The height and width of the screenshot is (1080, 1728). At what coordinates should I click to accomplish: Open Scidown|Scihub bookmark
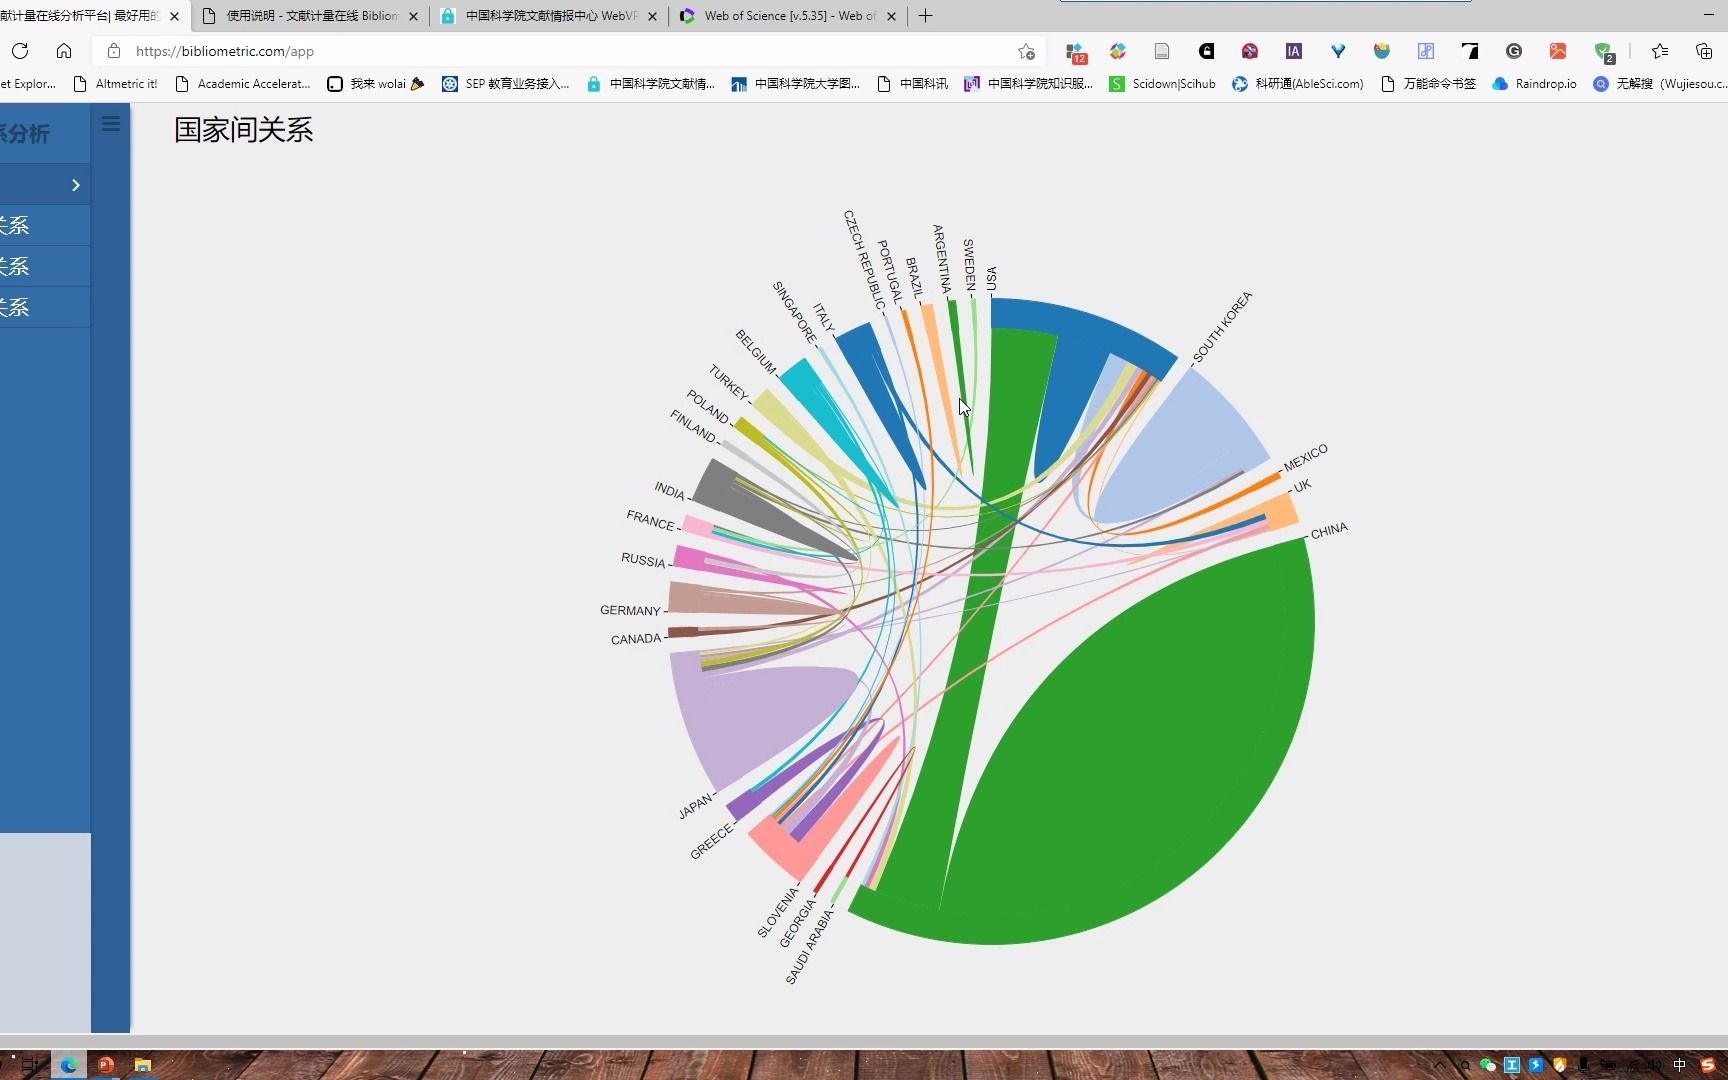pos(1162,84)
